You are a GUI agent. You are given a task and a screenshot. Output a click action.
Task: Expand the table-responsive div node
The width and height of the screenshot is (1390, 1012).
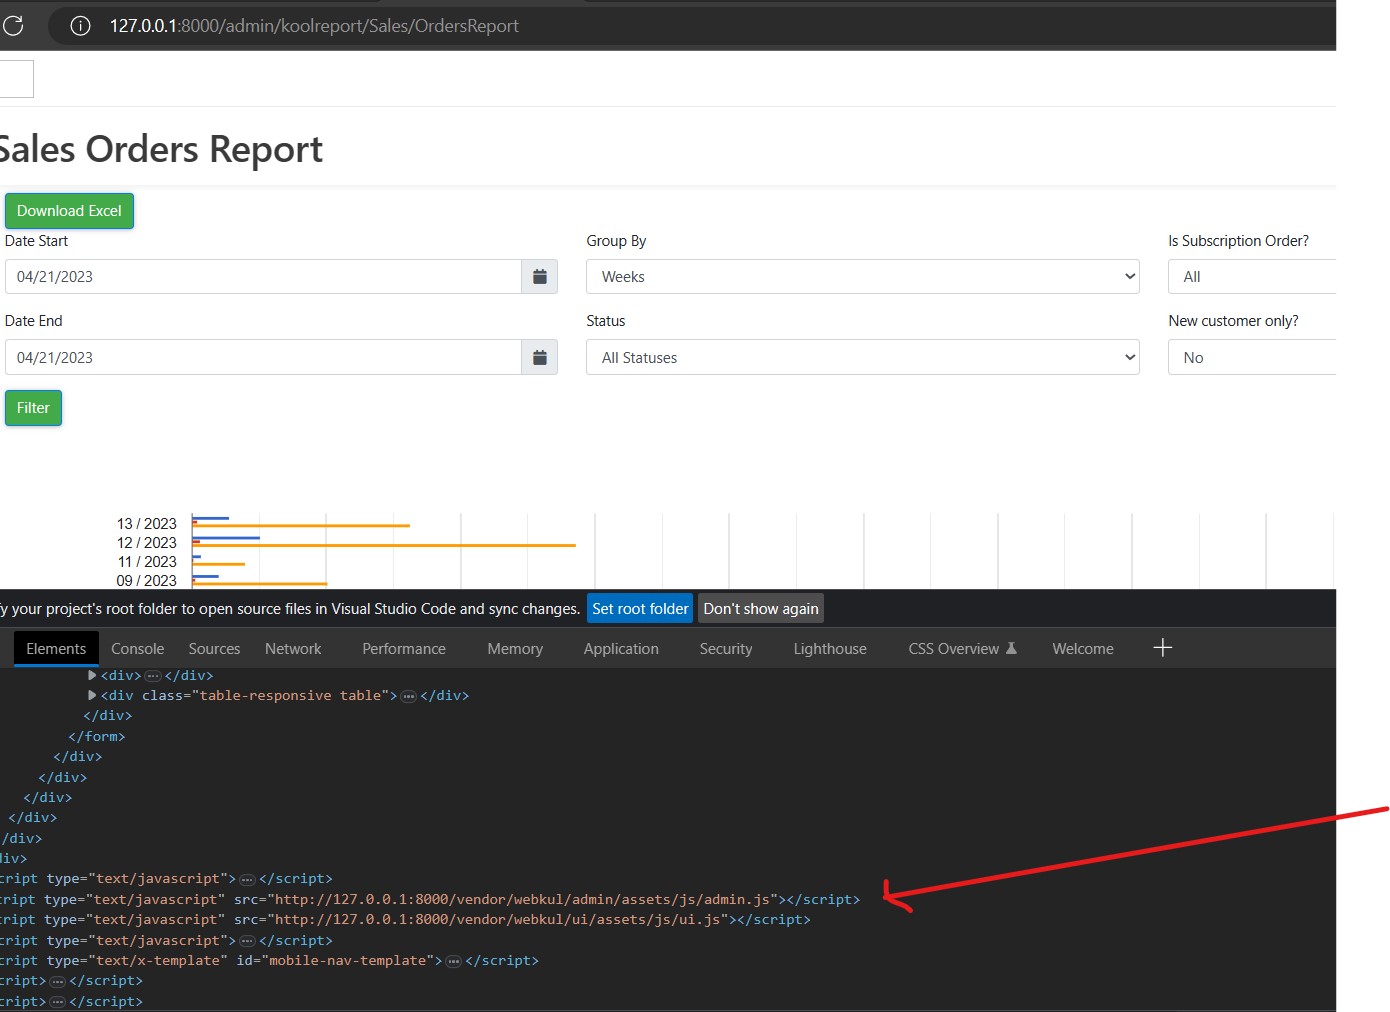pyautogui.click(x=92, y=695)
